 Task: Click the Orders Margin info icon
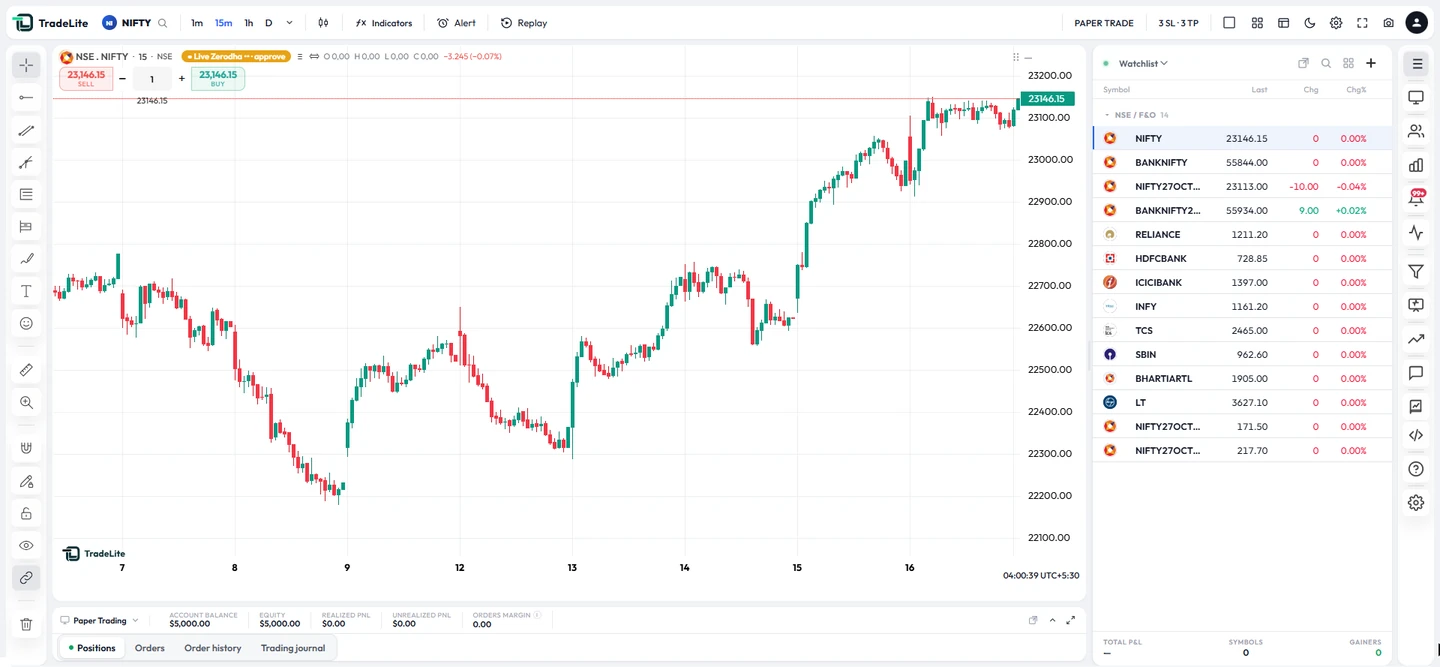(537, 615)
